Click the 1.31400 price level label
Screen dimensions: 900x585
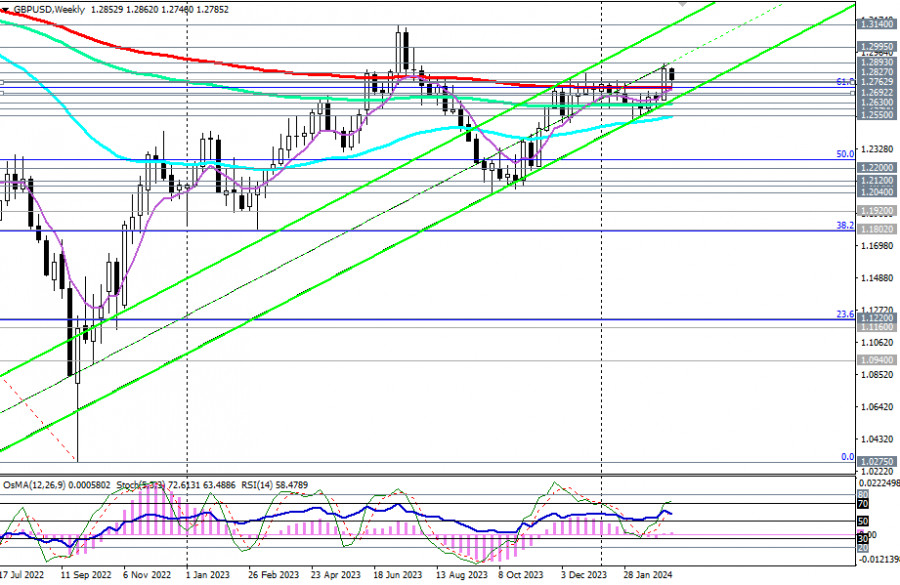pos(876,24)
